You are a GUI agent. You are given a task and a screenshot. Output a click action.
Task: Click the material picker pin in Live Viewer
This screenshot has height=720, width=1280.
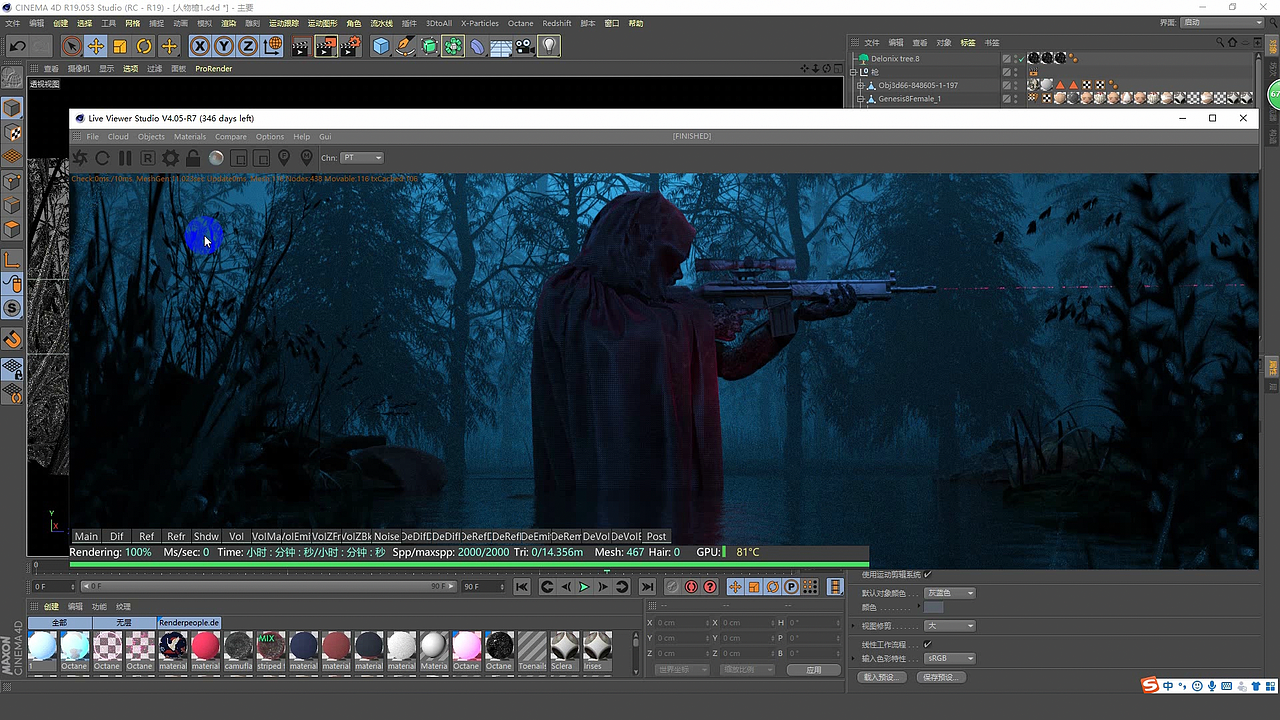point(307,158)
